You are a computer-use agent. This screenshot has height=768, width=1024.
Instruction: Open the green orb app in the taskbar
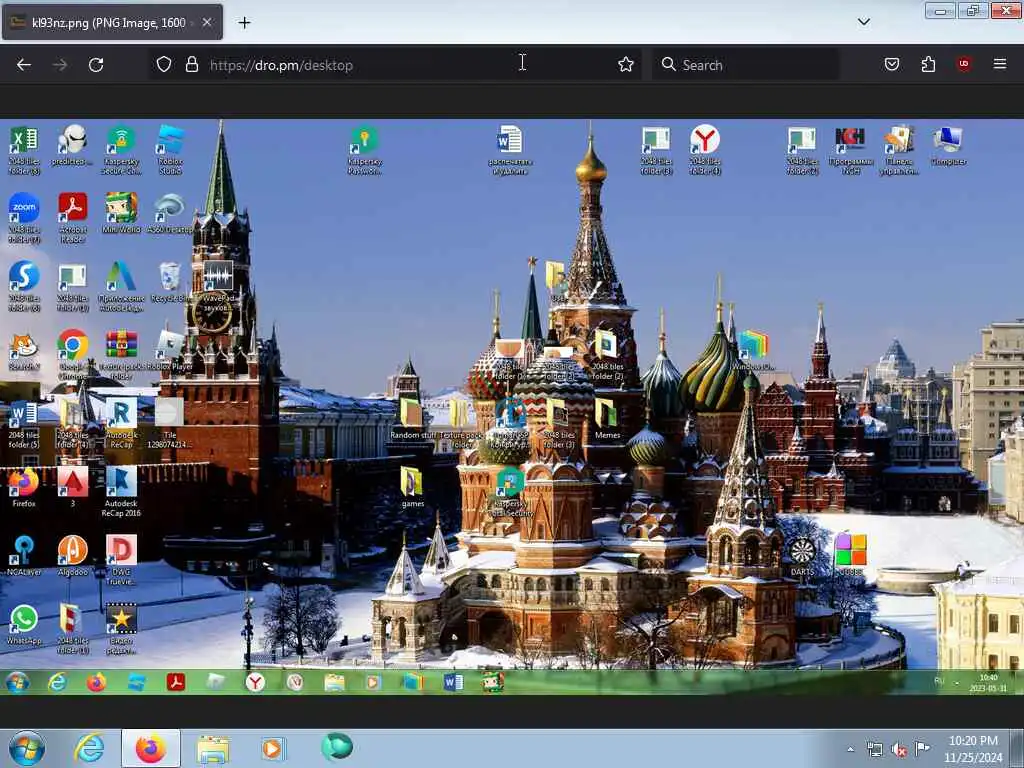(x=337, y=747)
